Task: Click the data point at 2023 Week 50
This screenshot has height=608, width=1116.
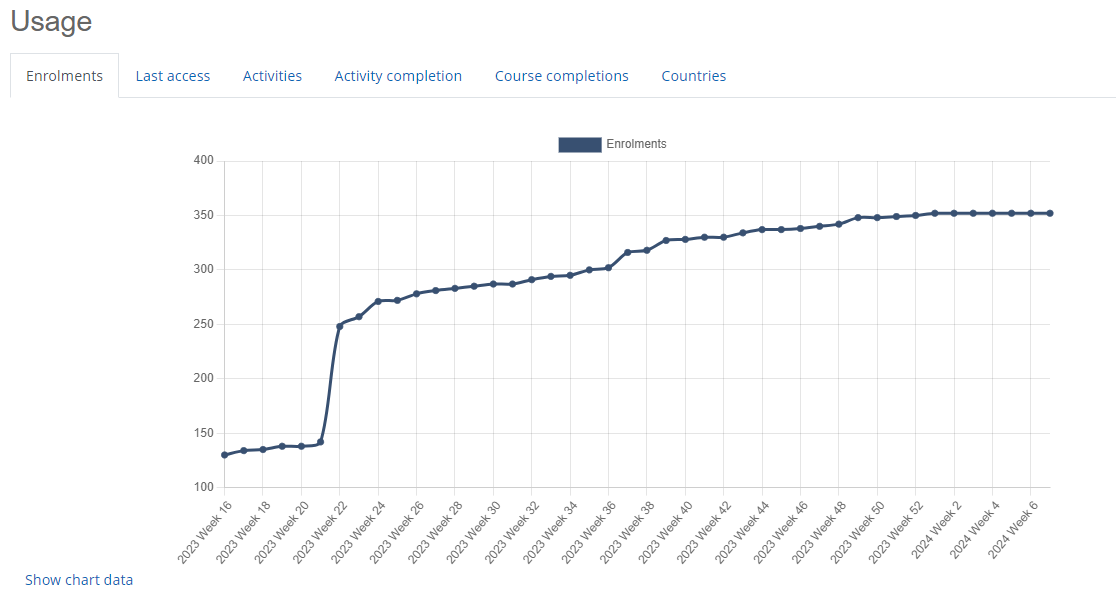Action: click(x=877, y=218)
